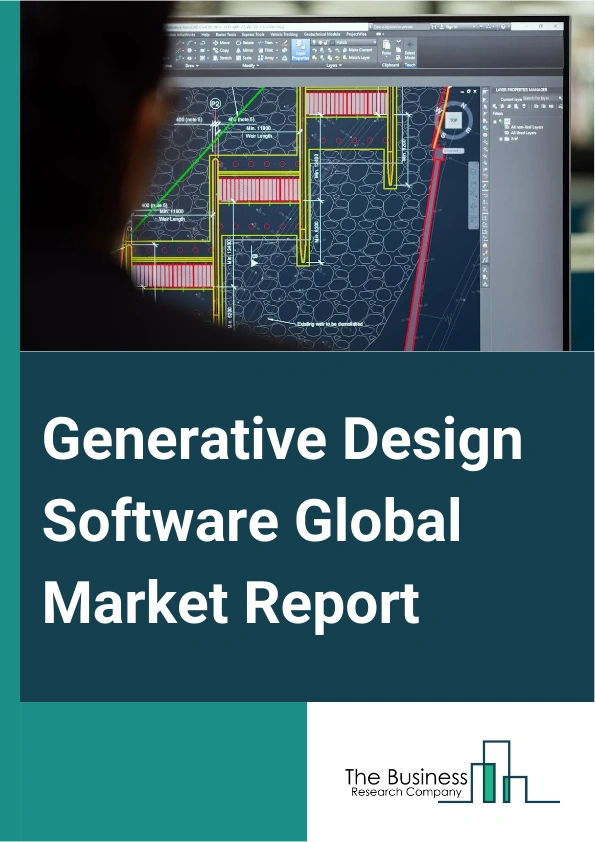Open the layer name dropdown in ribbon

click(344, 42)
